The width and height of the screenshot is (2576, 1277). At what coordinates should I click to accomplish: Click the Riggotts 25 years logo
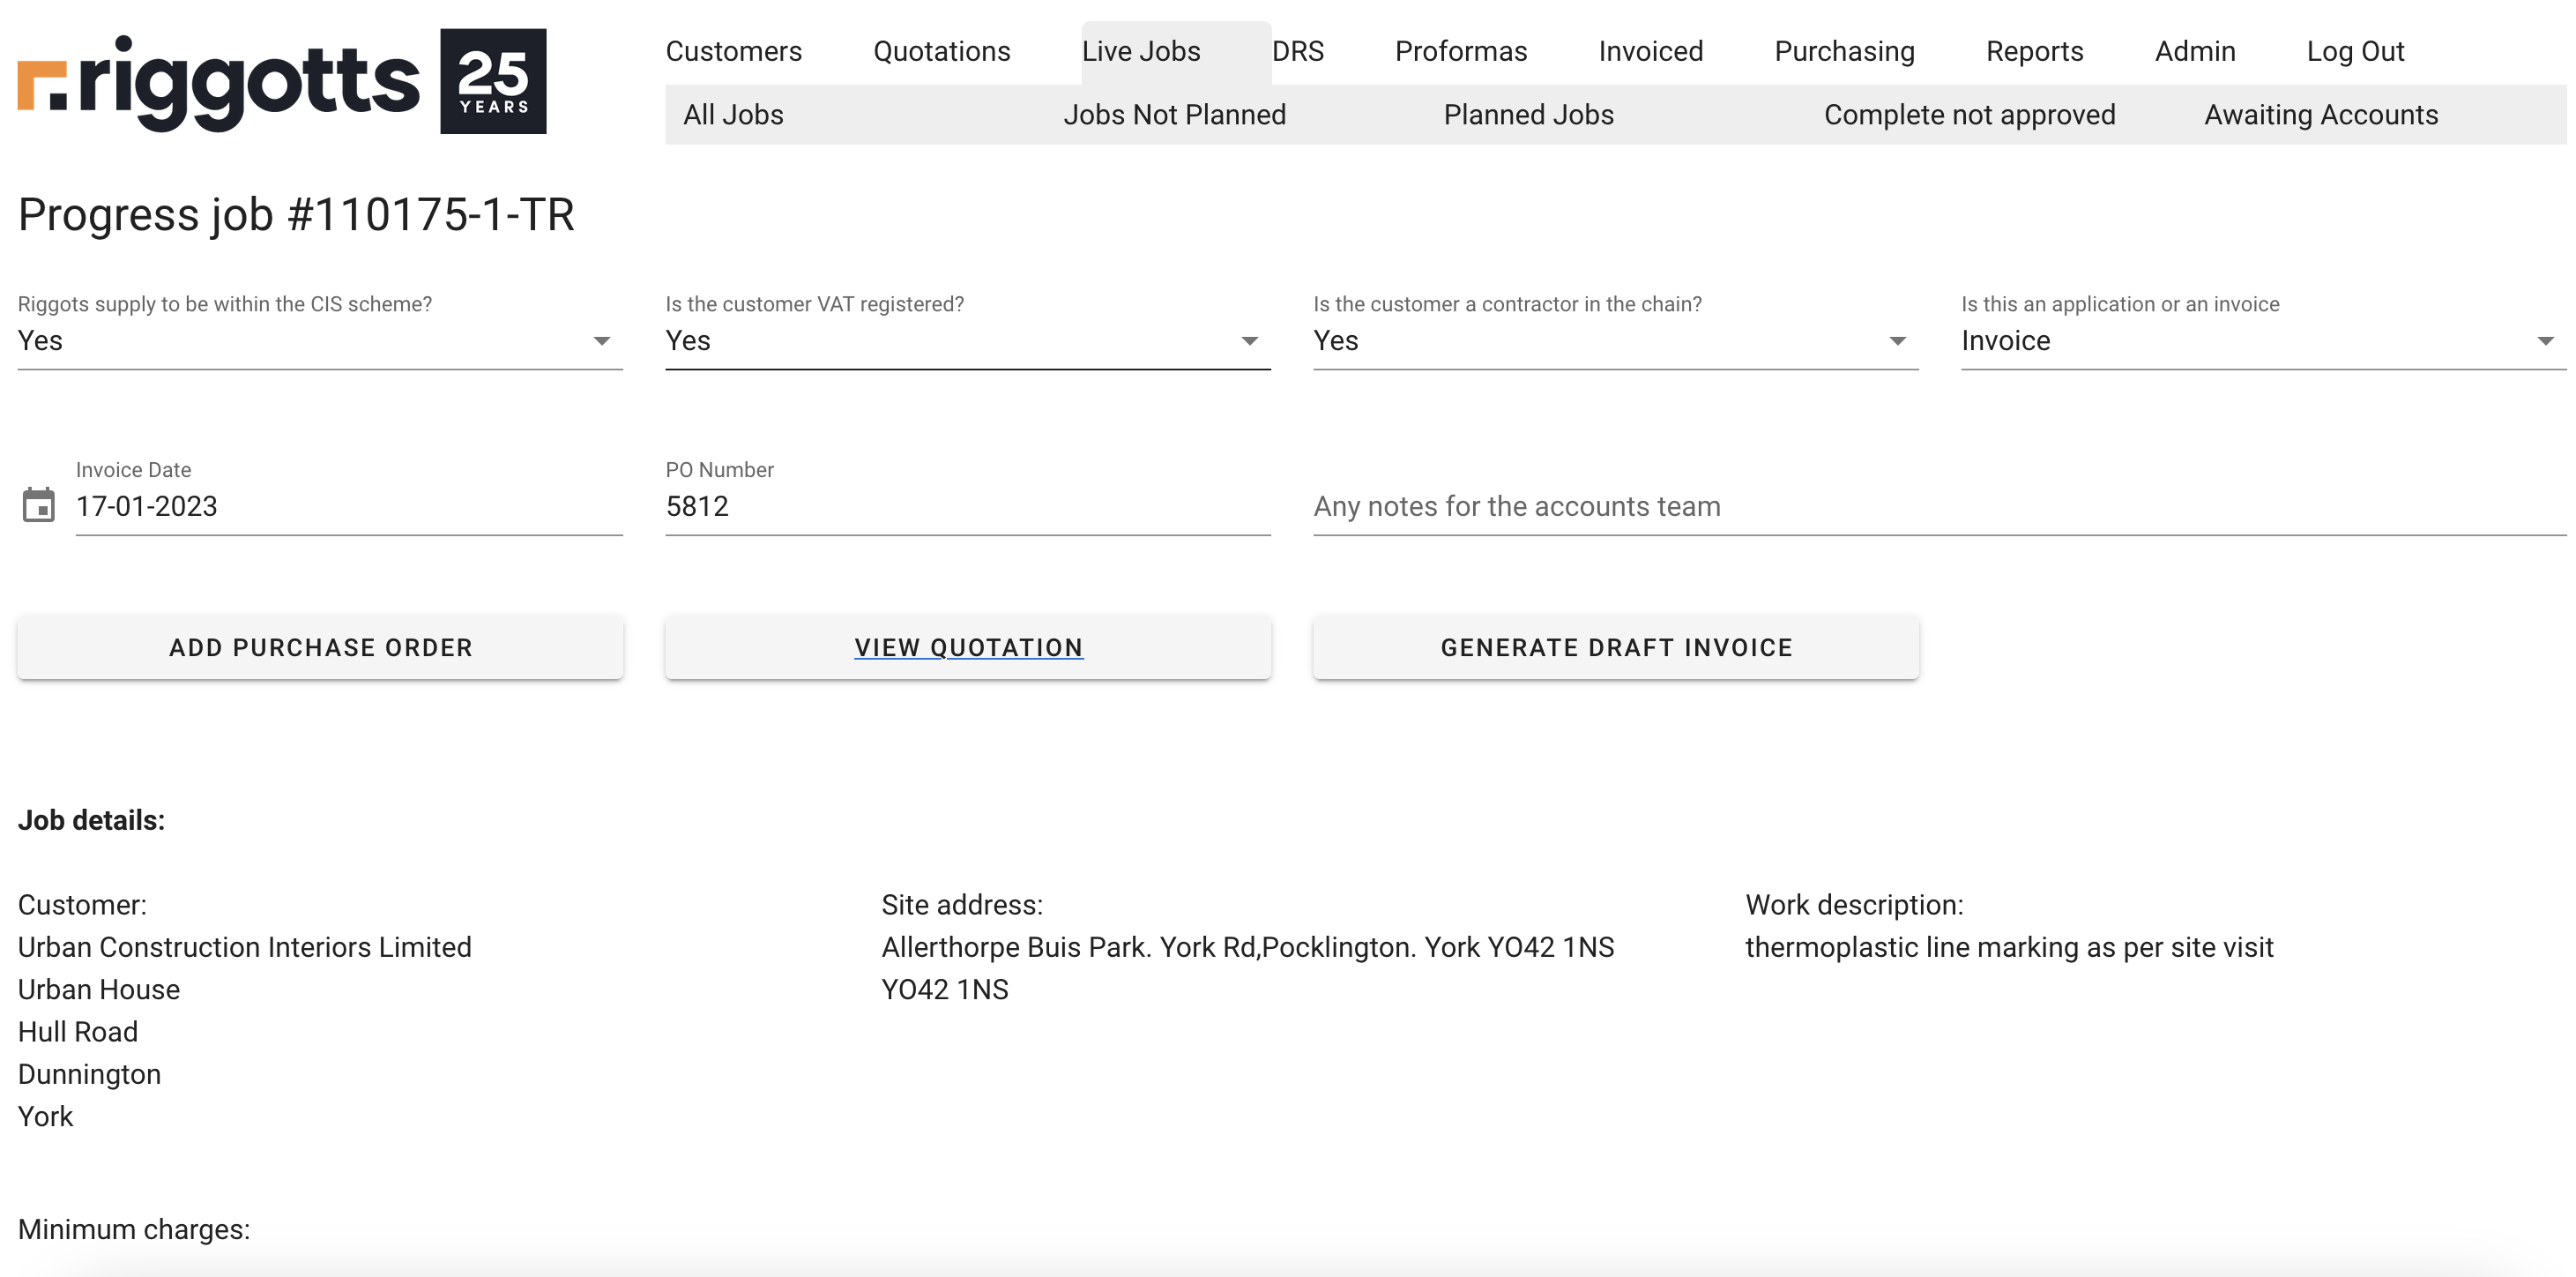tap(282, 81)
